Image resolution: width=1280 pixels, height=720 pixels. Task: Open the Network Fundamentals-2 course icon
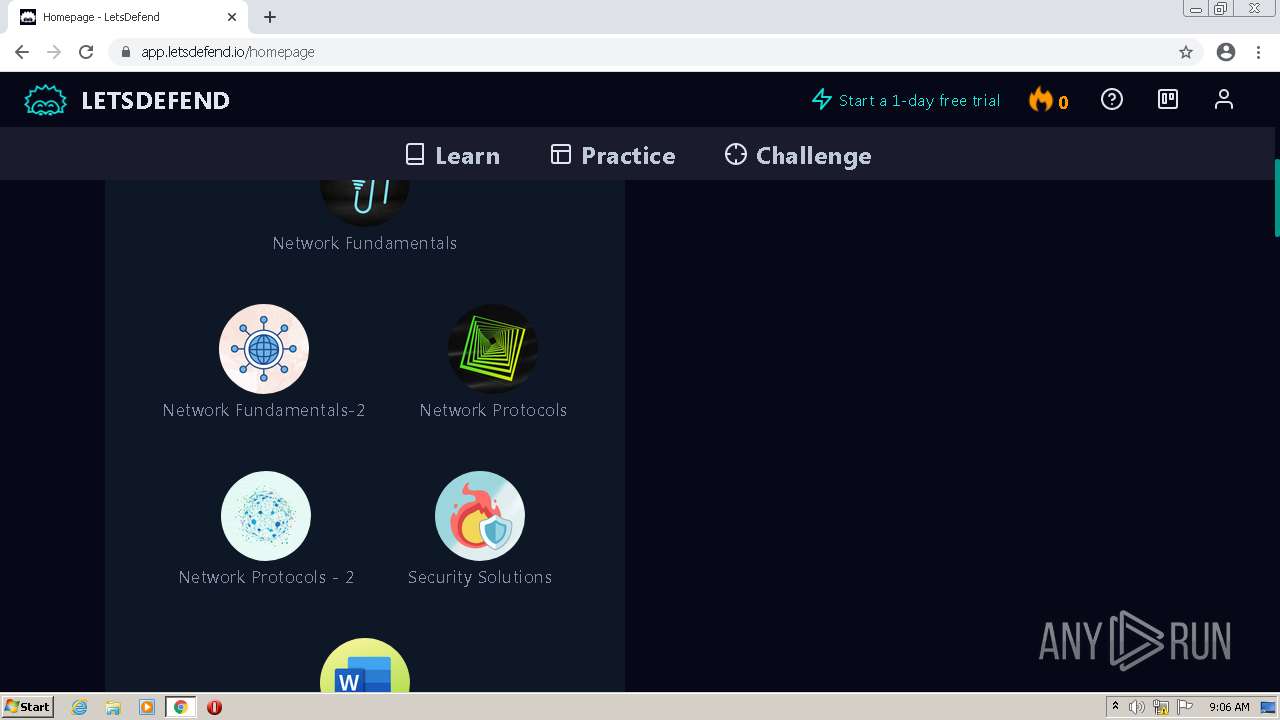coord(264,349)
